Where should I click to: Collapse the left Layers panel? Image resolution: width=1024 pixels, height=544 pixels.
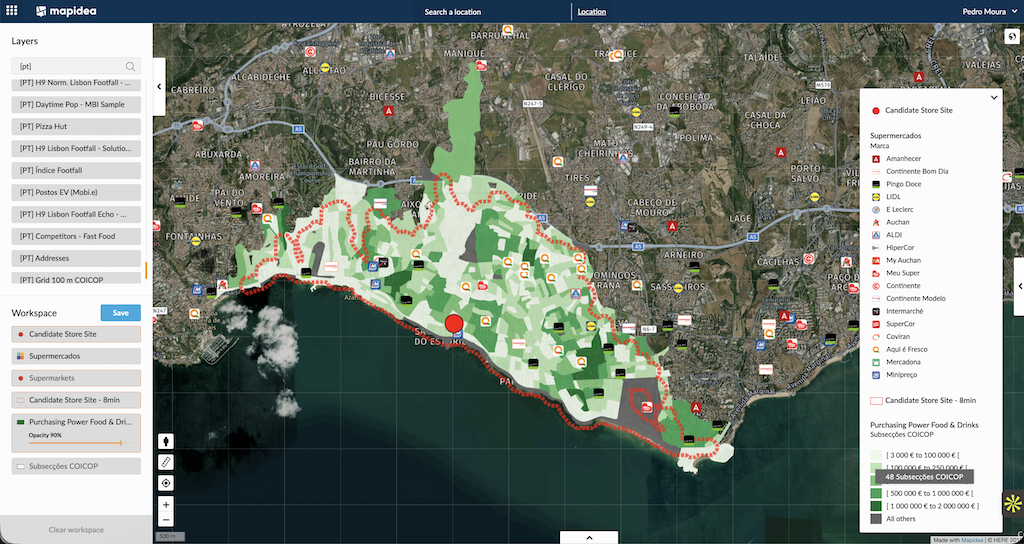pyautogui.click(x=159, y=86)
